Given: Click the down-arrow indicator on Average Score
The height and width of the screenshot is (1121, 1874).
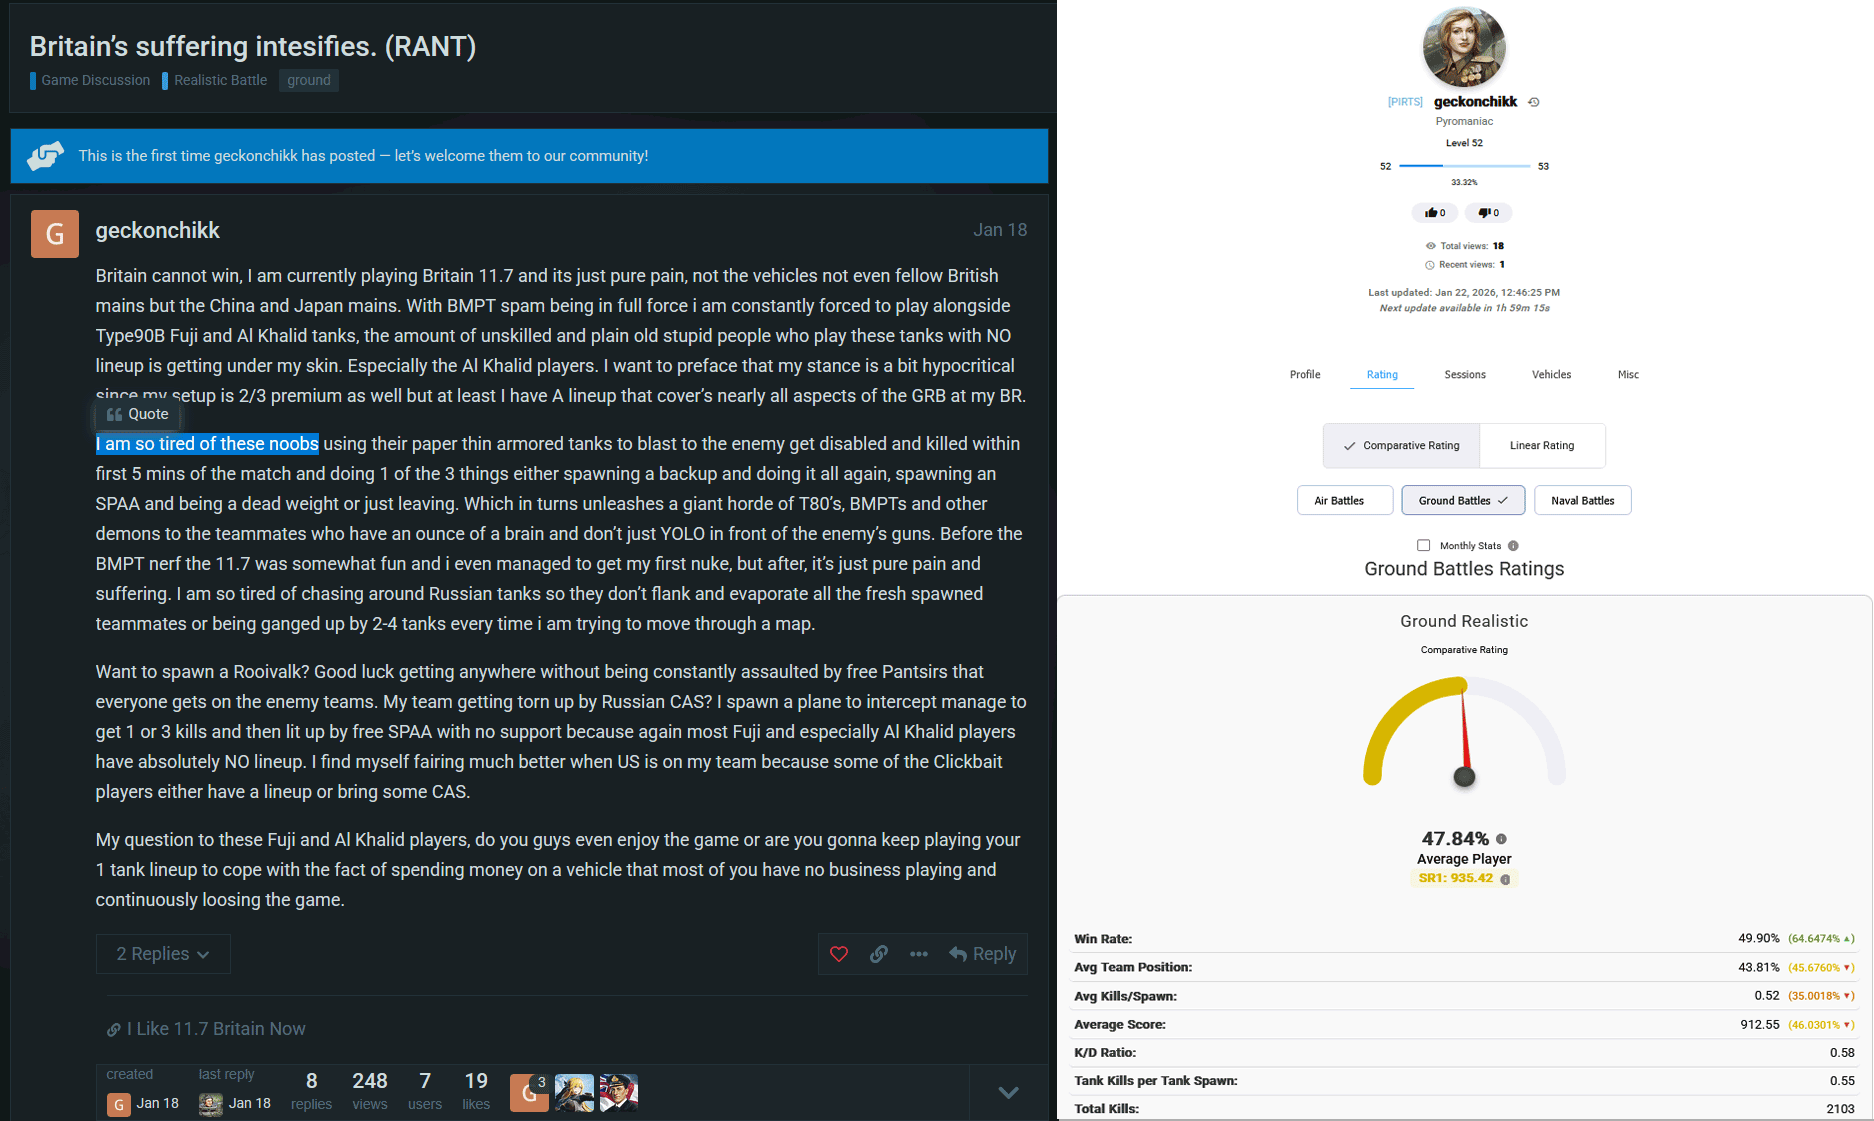Looking at the screenshot, I should [x=1847, y=1025].
